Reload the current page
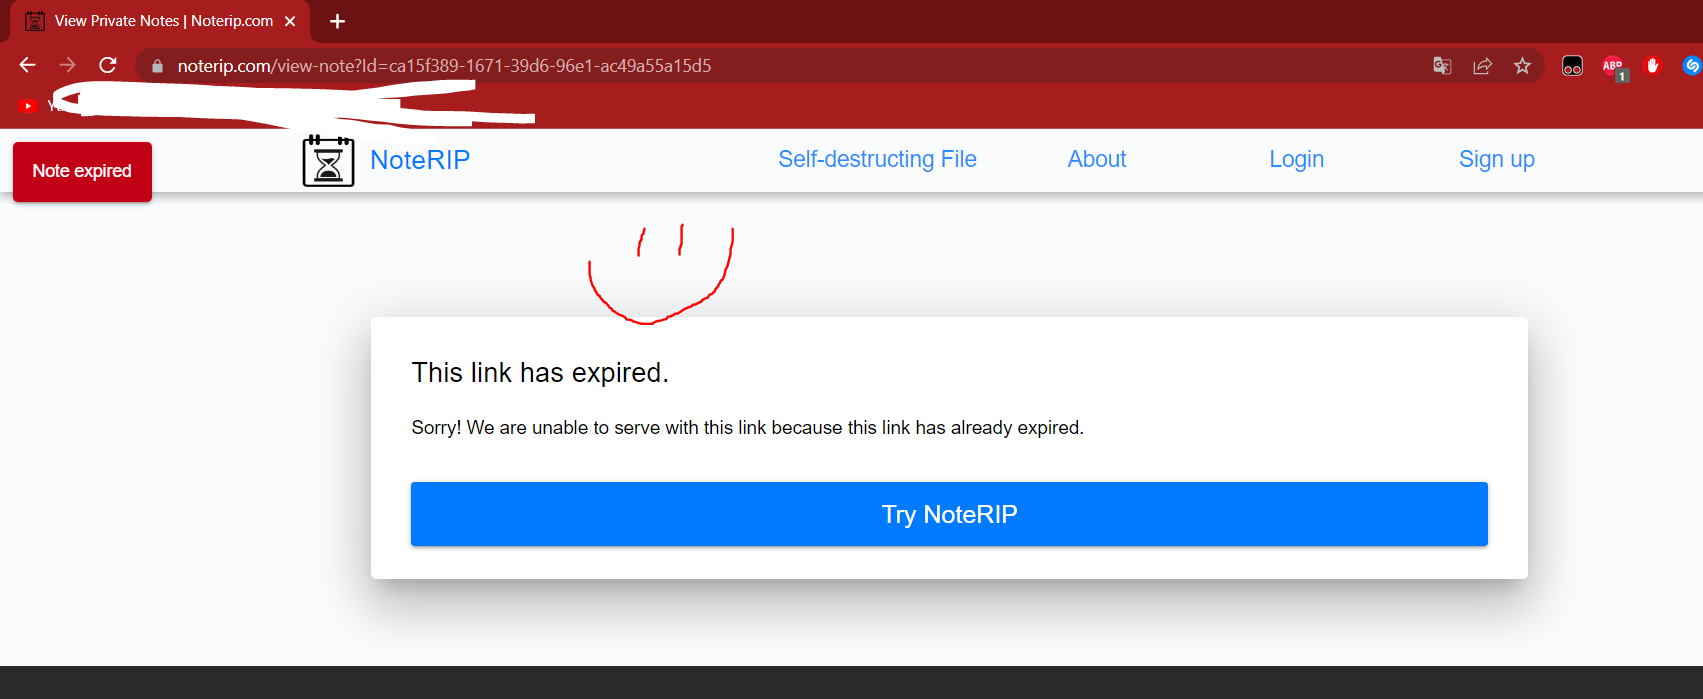The width and height of the screenshot is (1703, 699). point(108,65)
